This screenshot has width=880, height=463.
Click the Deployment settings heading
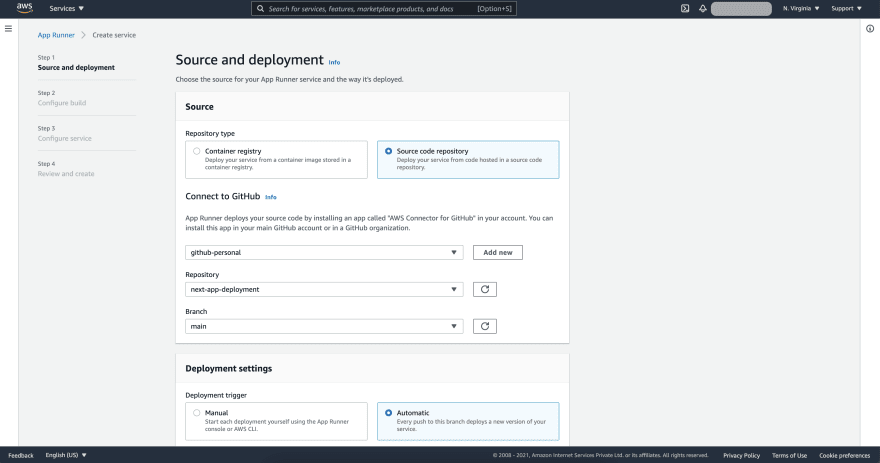(228, 368)
